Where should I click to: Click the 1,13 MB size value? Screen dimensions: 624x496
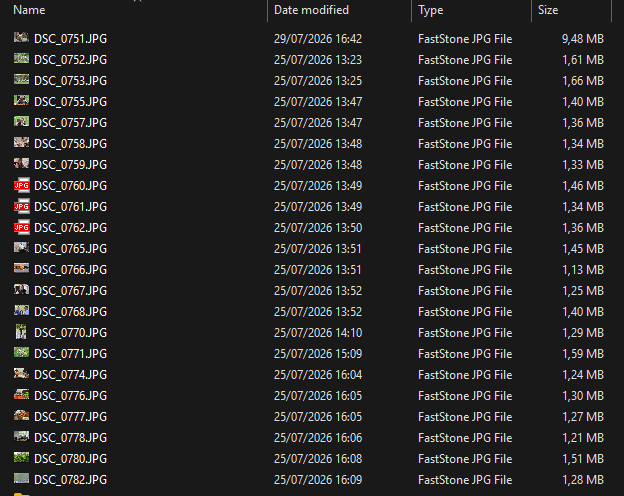pyautogui.click(x=583, y=270)
